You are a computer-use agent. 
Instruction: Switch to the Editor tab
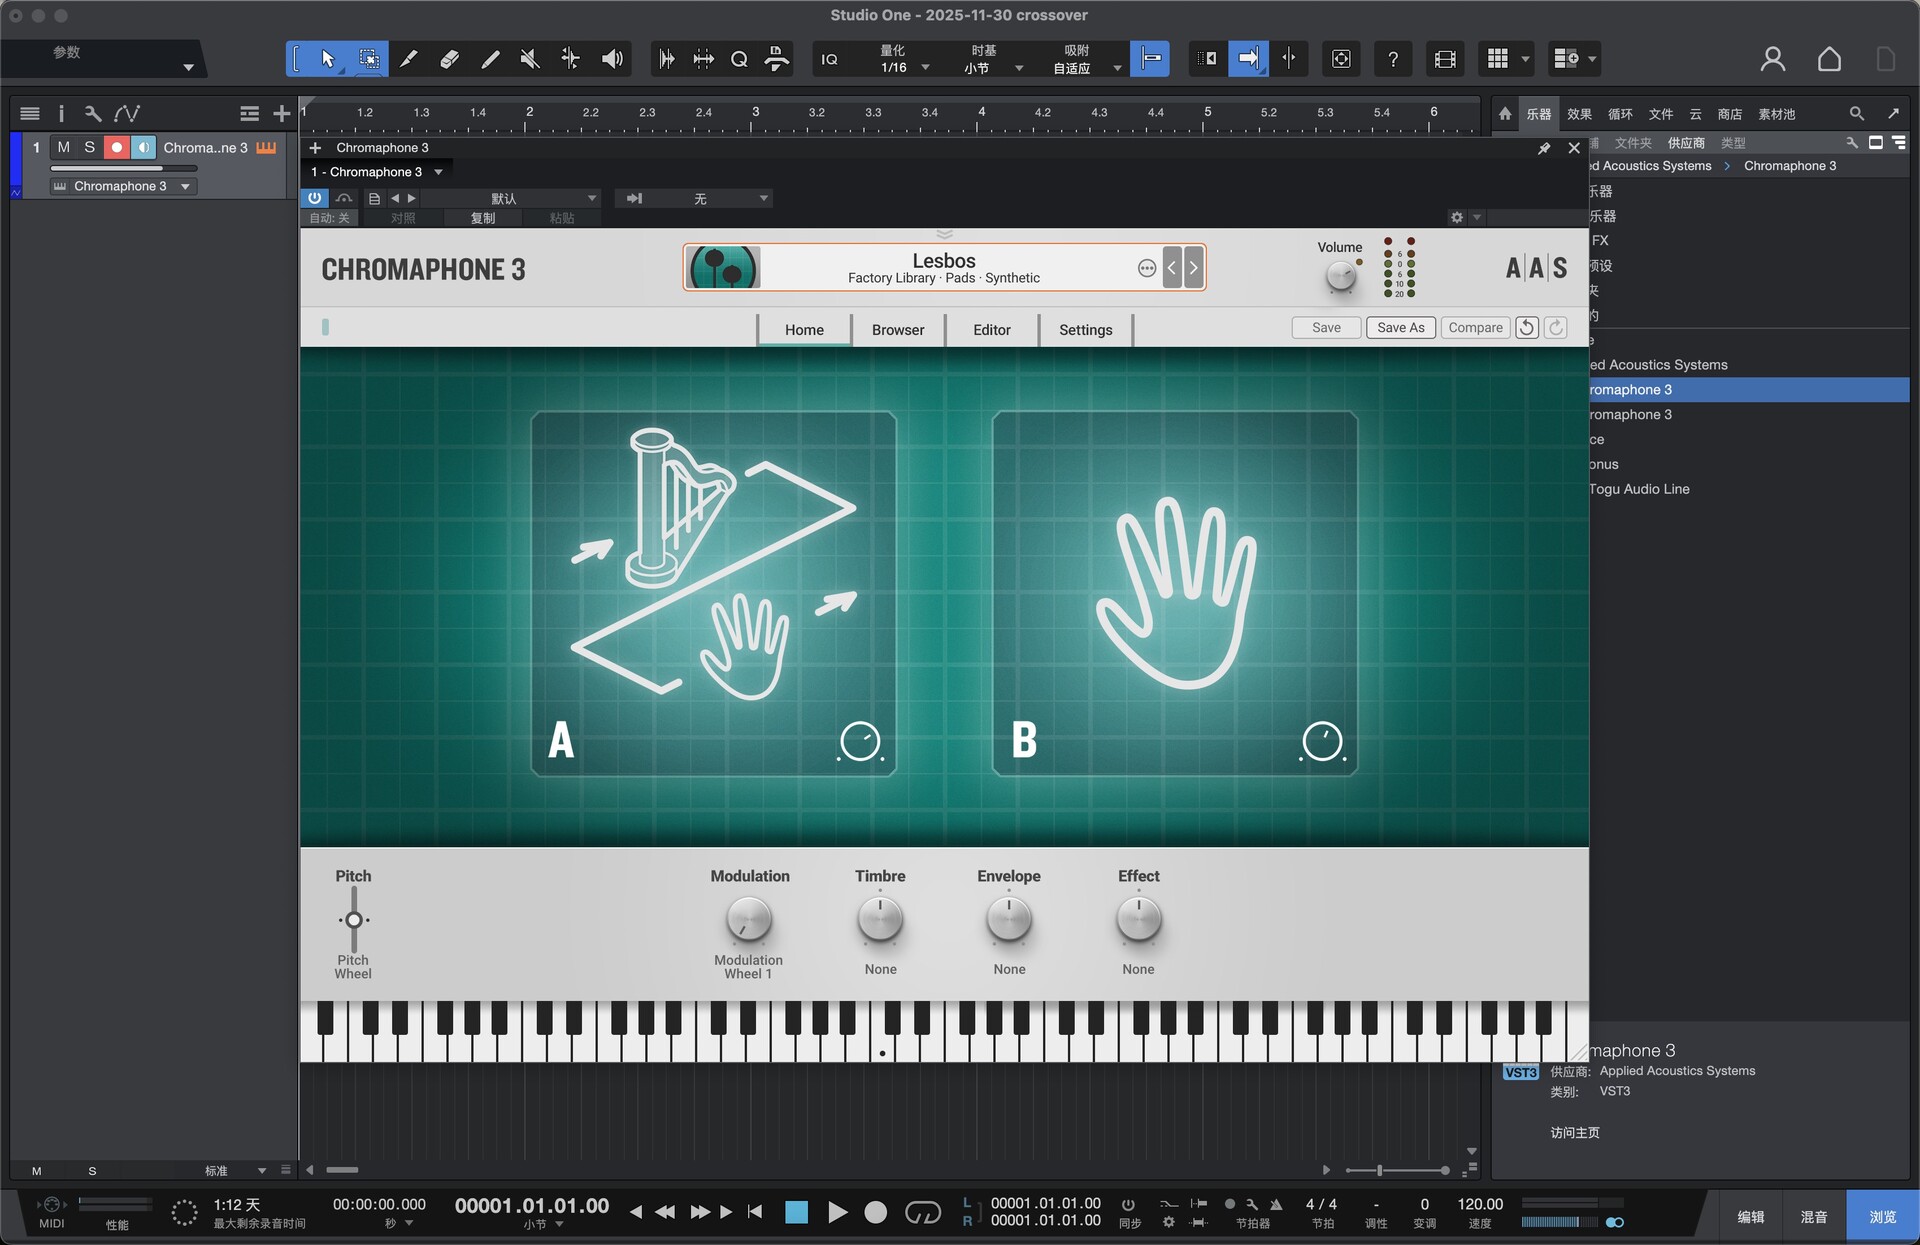tap(991, 330)
